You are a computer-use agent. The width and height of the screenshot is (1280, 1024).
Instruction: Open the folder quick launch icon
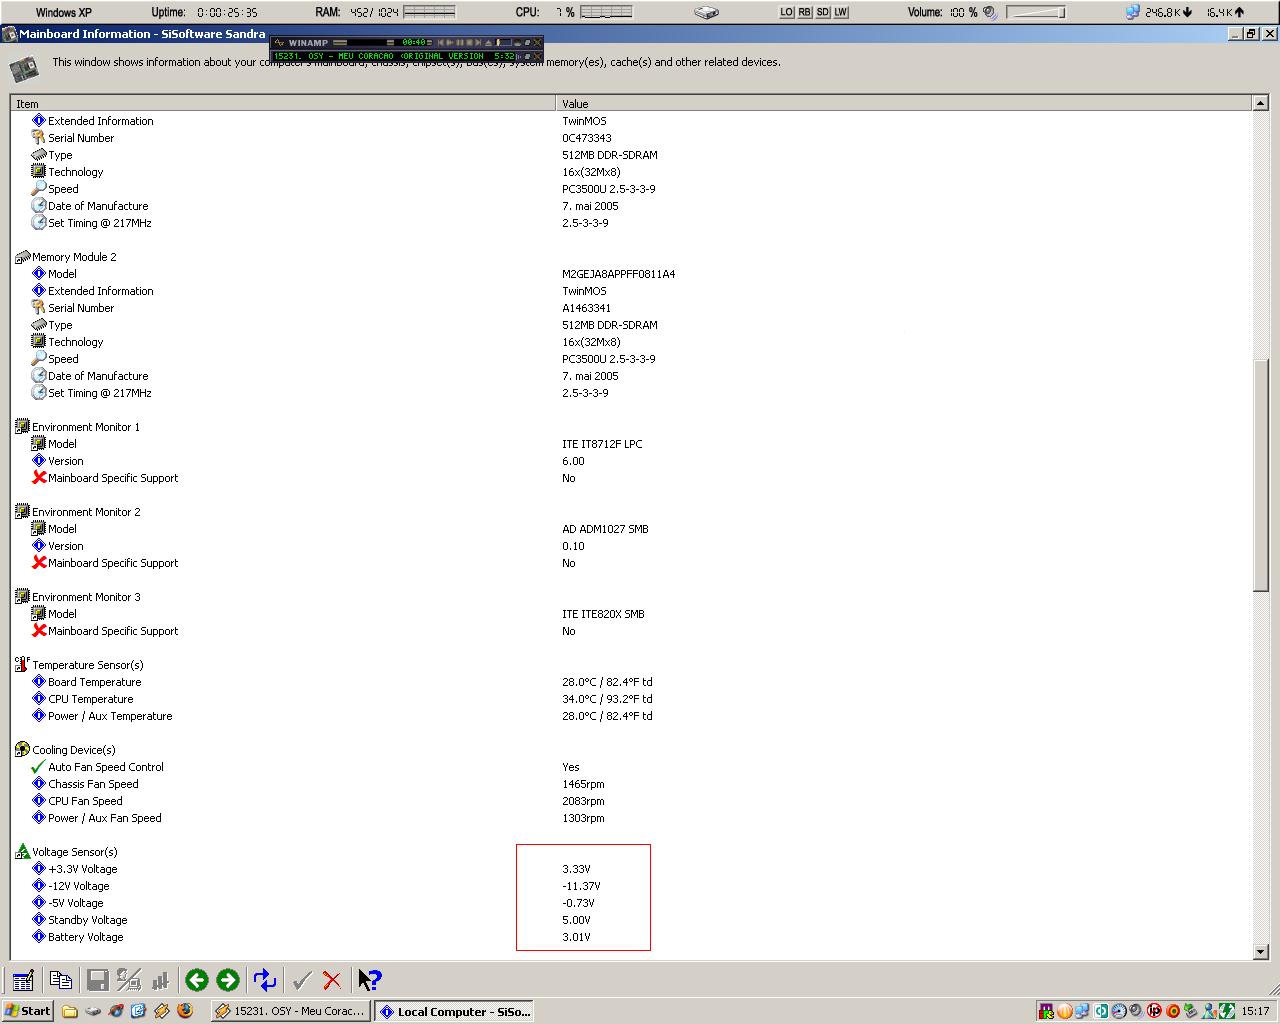click(70, 1011)
